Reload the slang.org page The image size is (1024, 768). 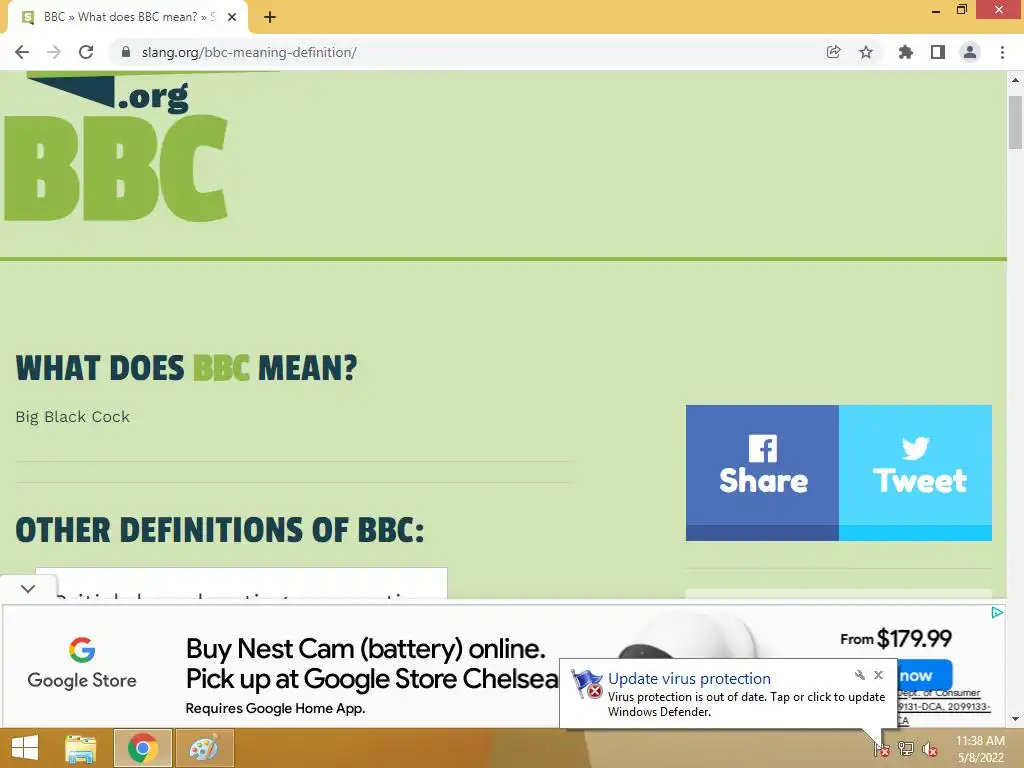pos(86,52)
